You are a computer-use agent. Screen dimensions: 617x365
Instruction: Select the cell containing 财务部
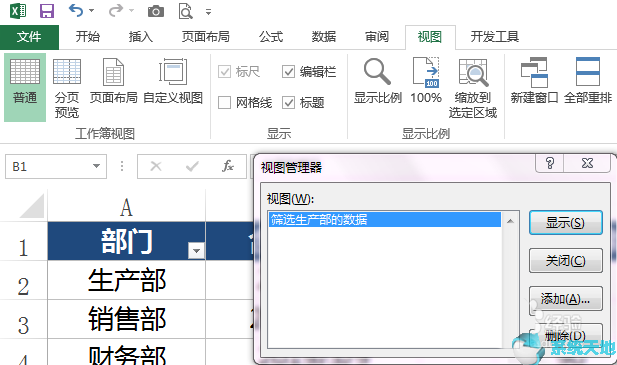(126, 352)
